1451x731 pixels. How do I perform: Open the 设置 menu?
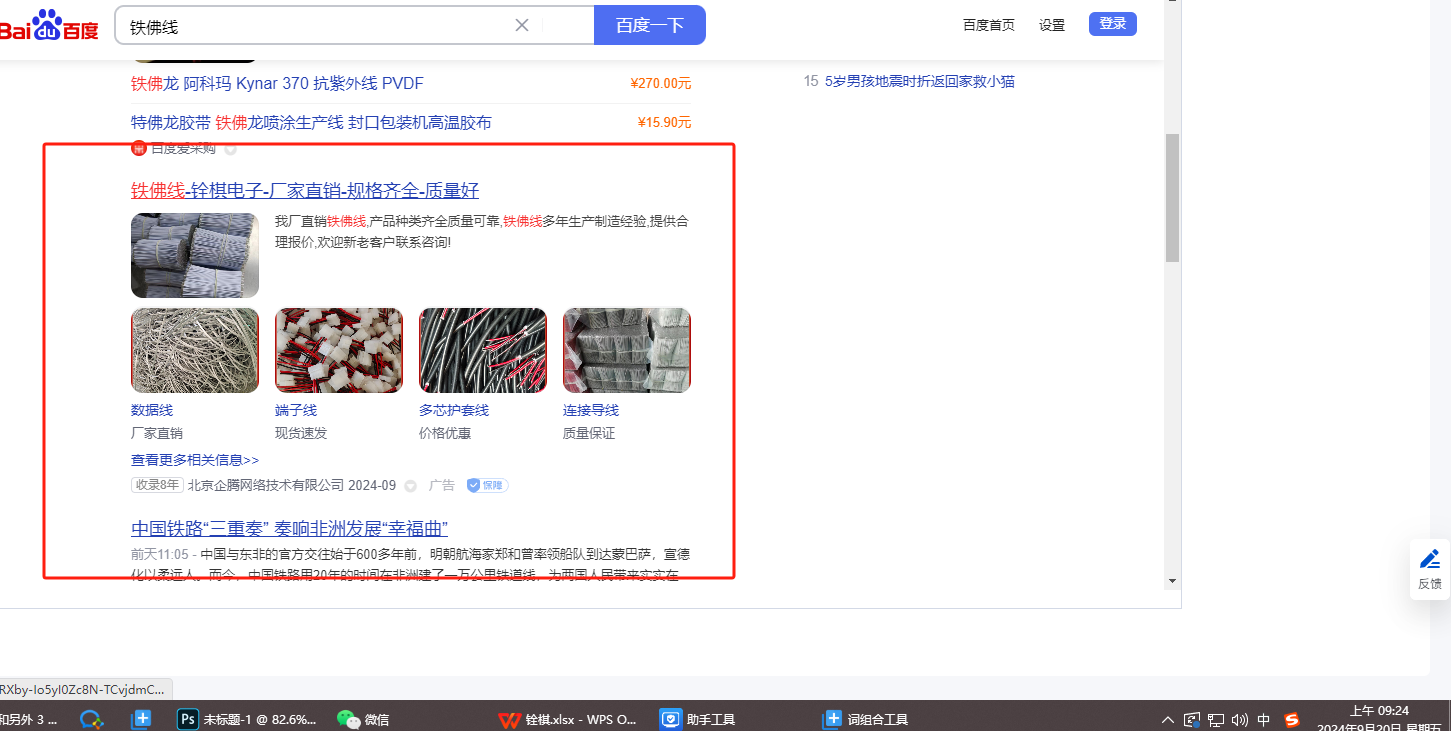pos(1052,25)
